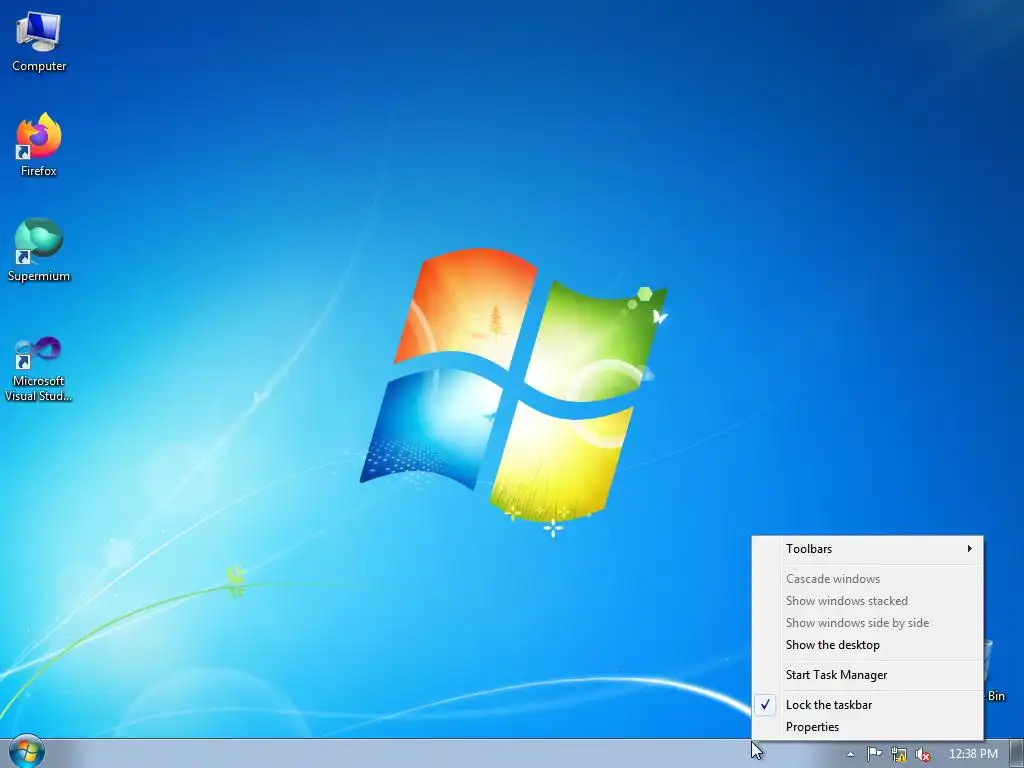Screen dimensions: 1024x768
Task: Click the Show desktop strip at the end of the taskbar
Action: click(1017, 754)
